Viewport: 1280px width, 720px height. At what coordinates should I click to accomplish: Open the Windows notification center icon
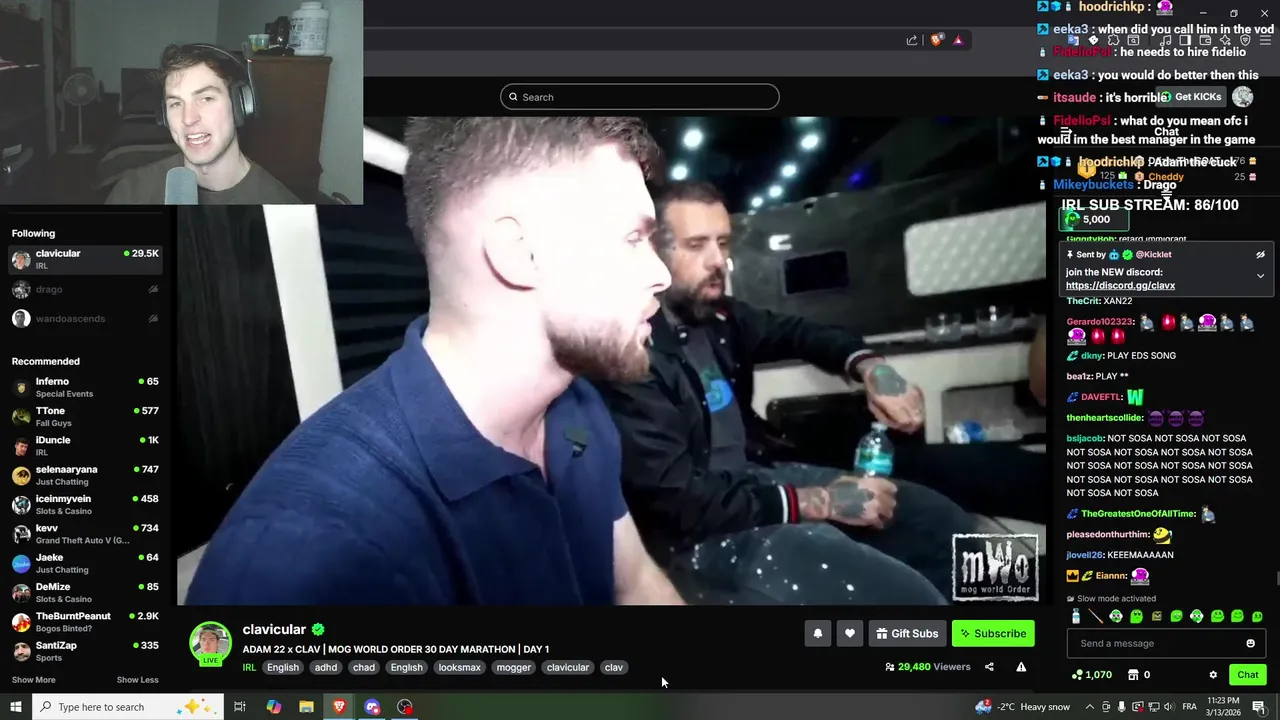coord(1259,707)
